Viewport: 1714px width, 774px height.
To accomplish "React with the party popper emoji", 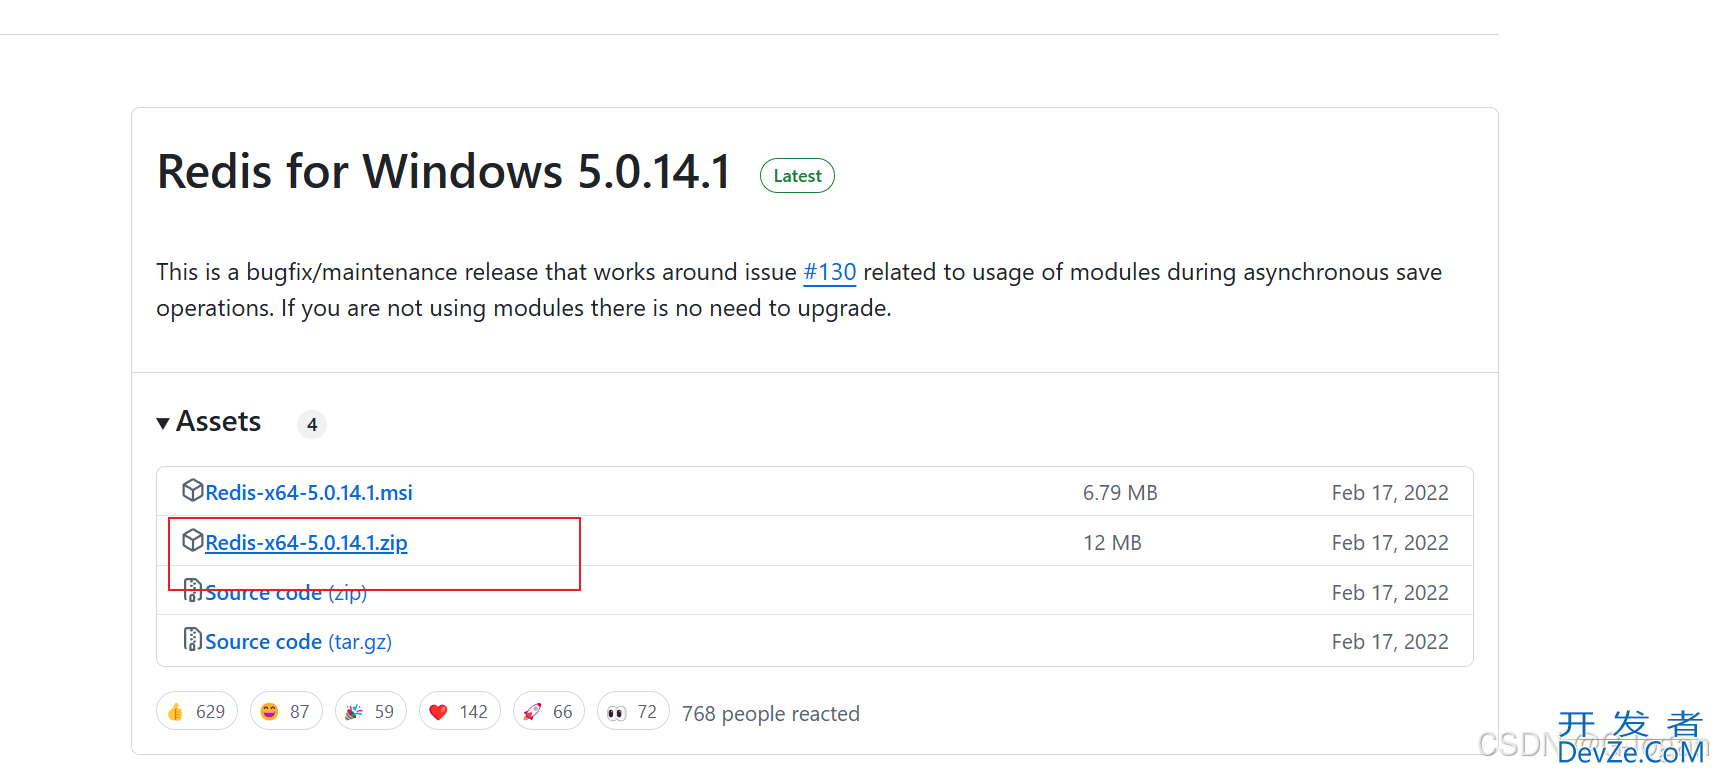I will click(x=370, y=712).
